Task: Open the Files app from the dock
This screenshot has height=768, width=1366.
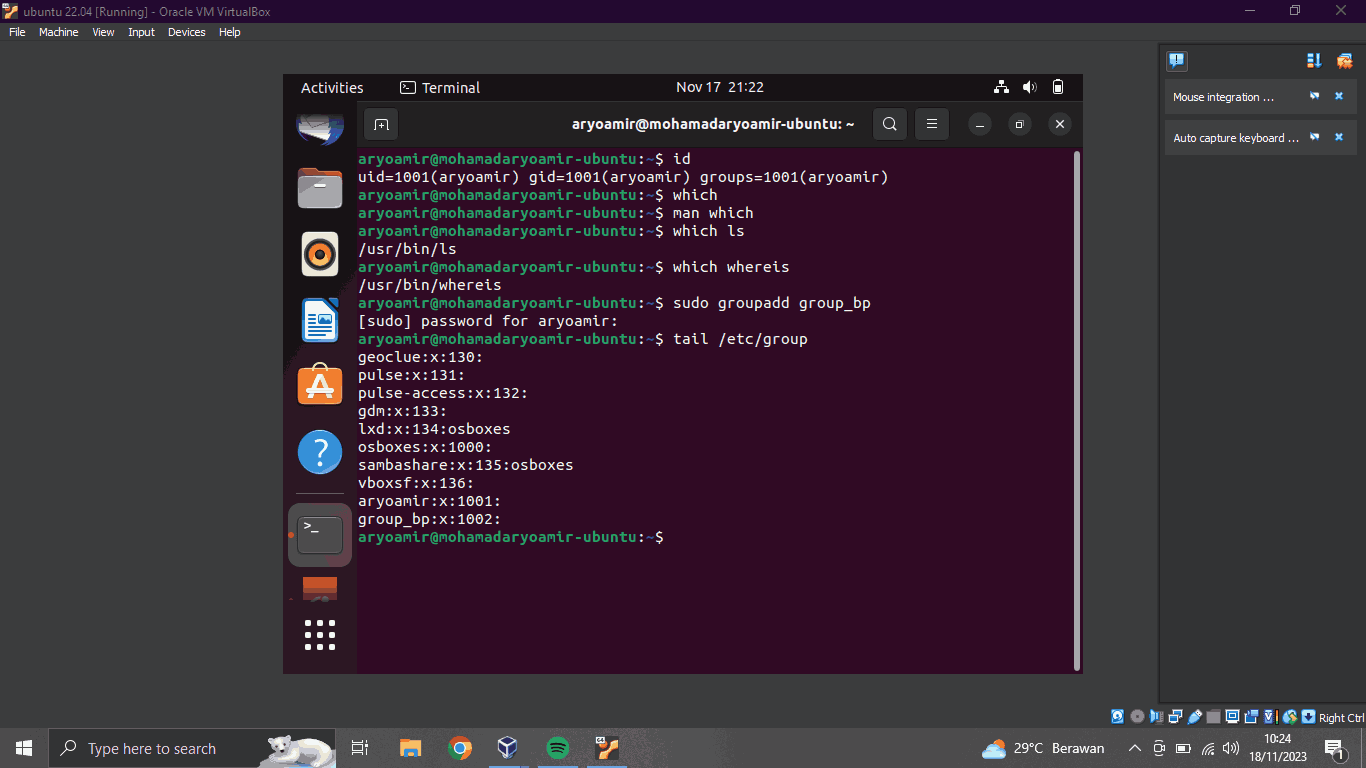Action: [x=320, y=188]
